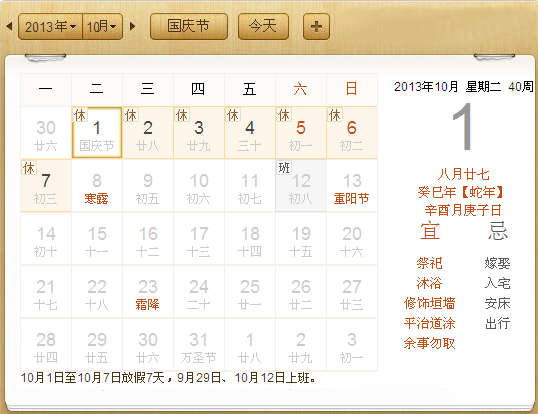Open the 国庆节 holiday selector
This screenshot has width=538, height=414.
click(x=189, y=26)
